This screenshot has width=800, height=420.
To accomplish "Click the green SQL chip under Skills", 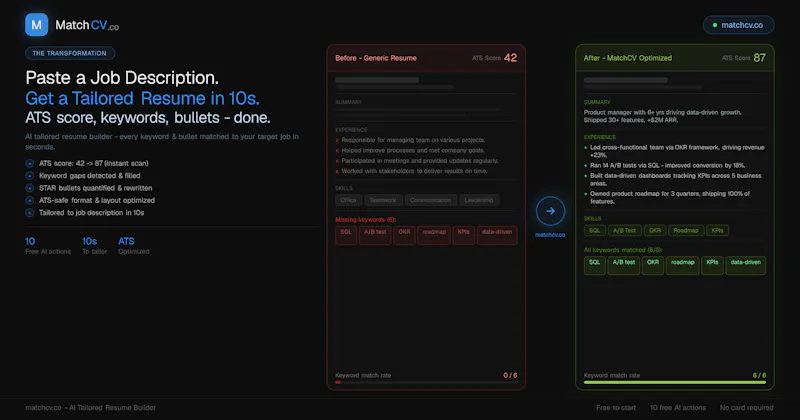I will click(x=594, y=231).
